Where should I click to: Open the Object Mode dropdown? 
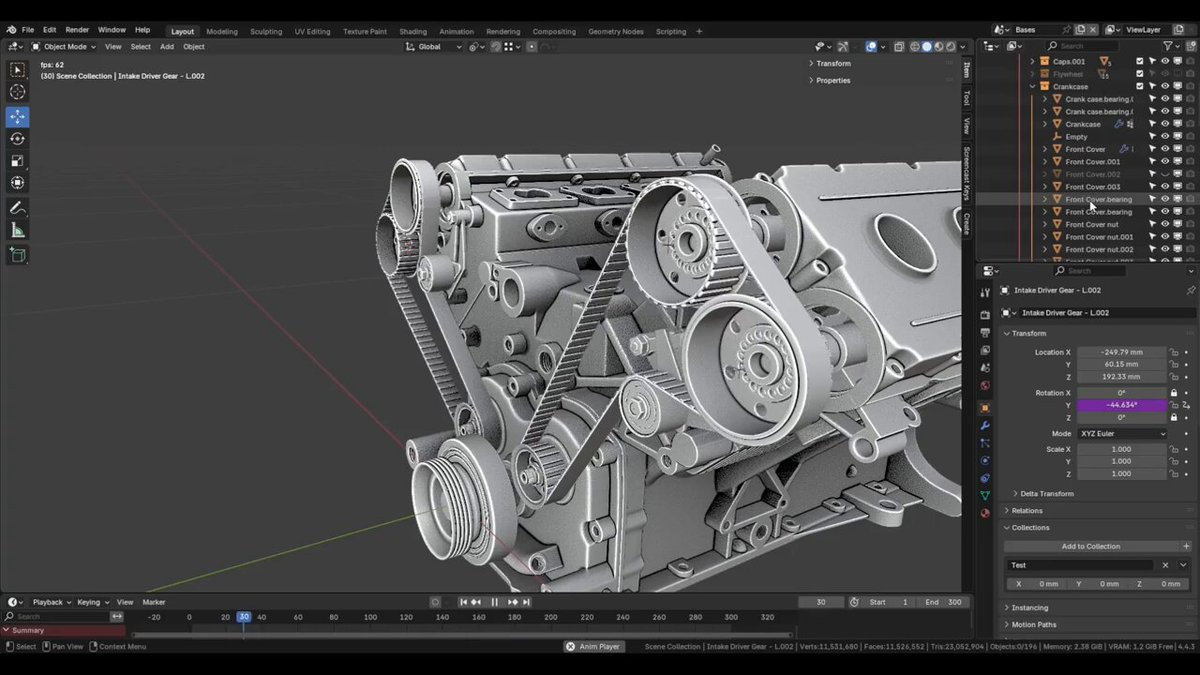point(63,46)
